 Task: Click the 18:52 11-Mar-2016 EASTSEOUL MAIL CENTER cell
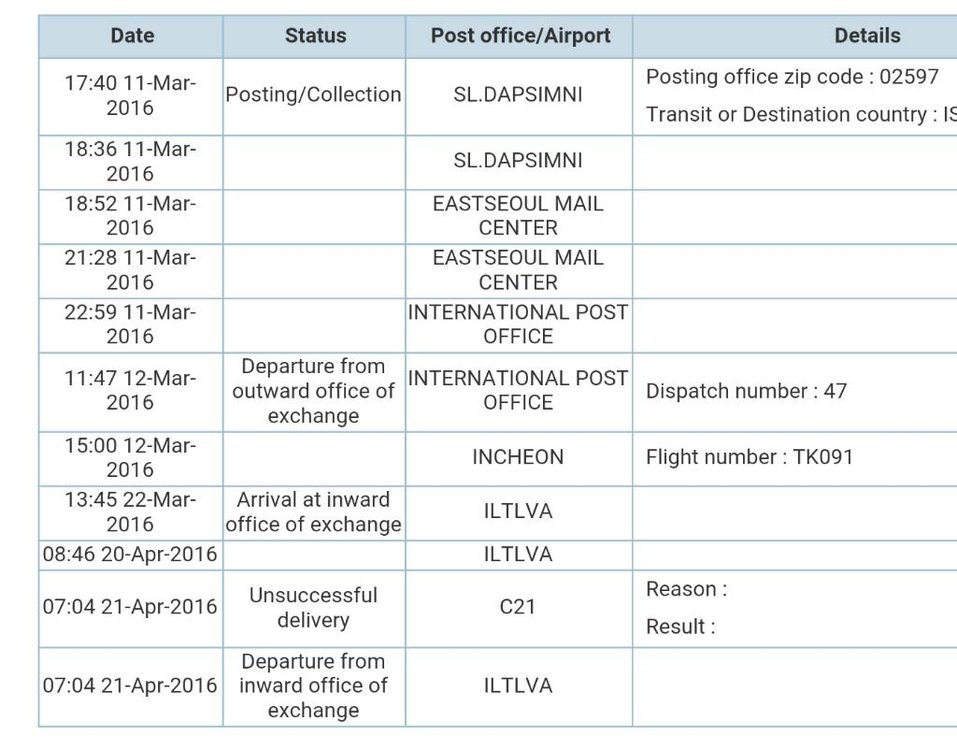point(518,216)
